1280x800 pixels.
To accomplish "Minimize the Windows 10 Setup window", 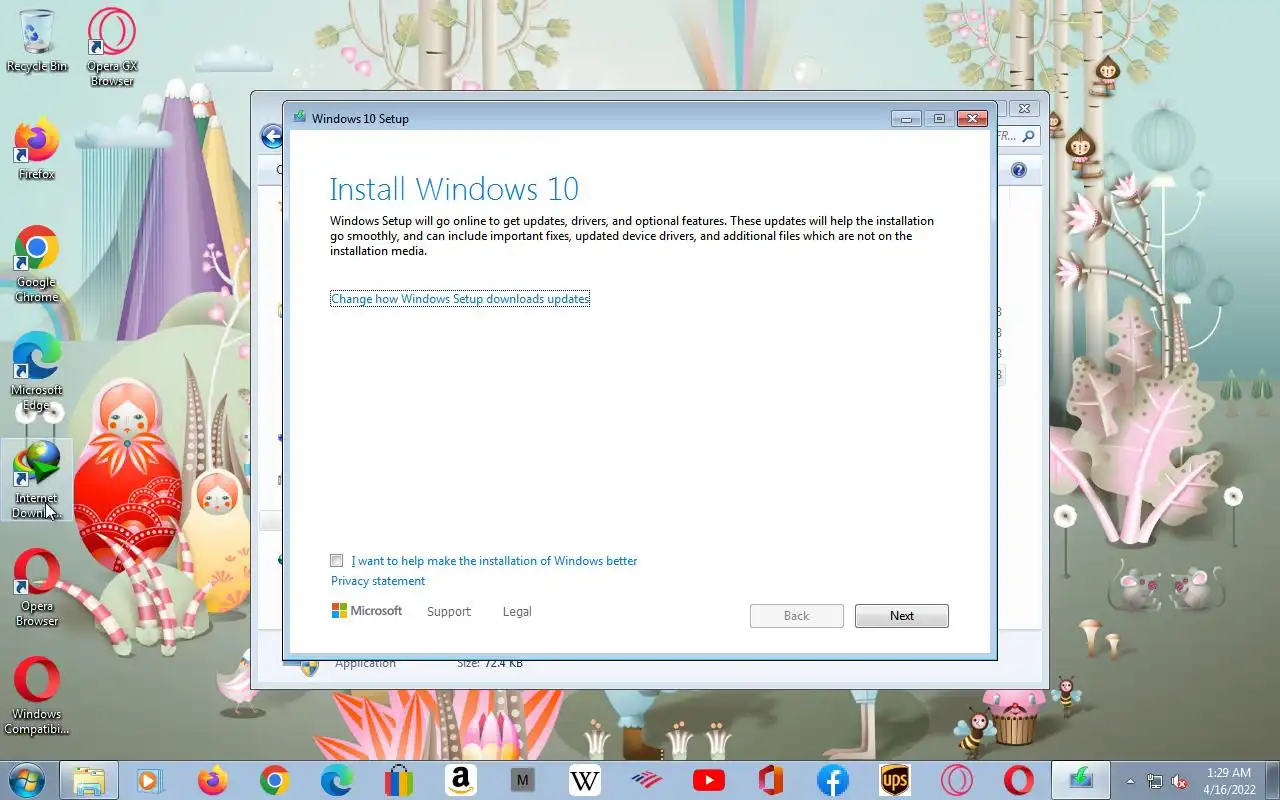I will point(906,119).
